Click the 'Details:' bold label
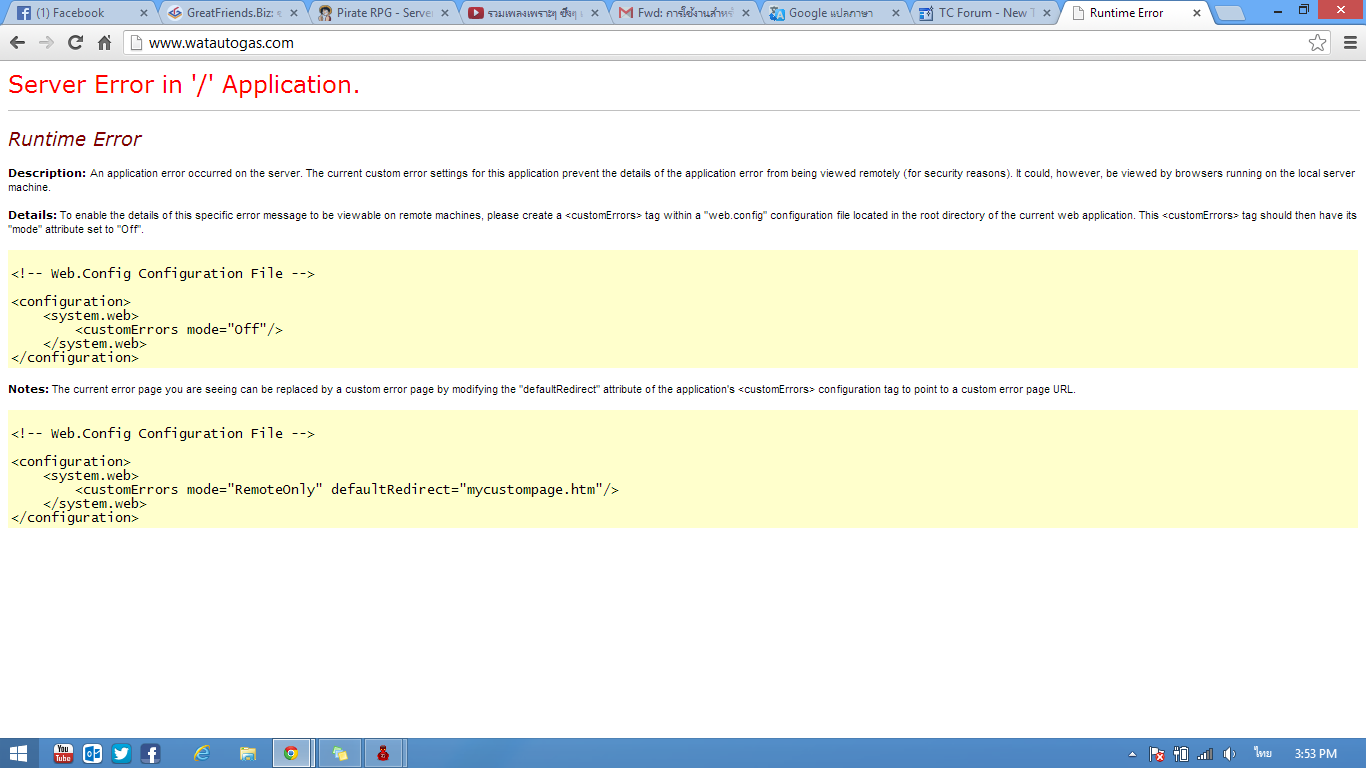The image size is (1366, 768). tap(32, 215)
